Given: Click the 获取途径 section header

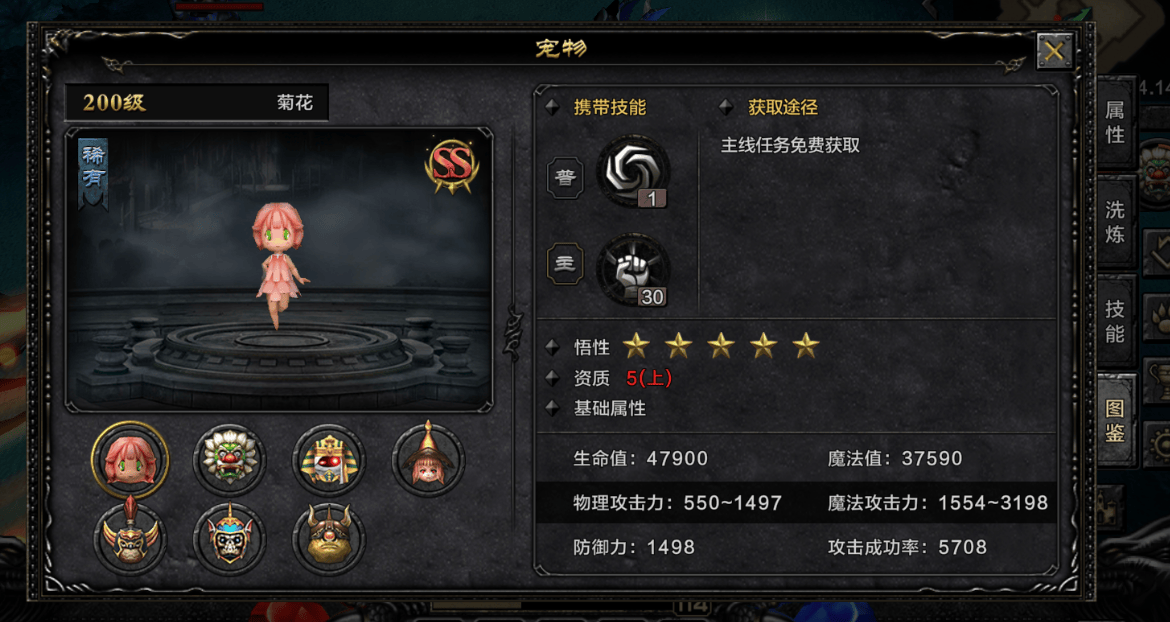Looking at the screenshot, I should (783, 107).
